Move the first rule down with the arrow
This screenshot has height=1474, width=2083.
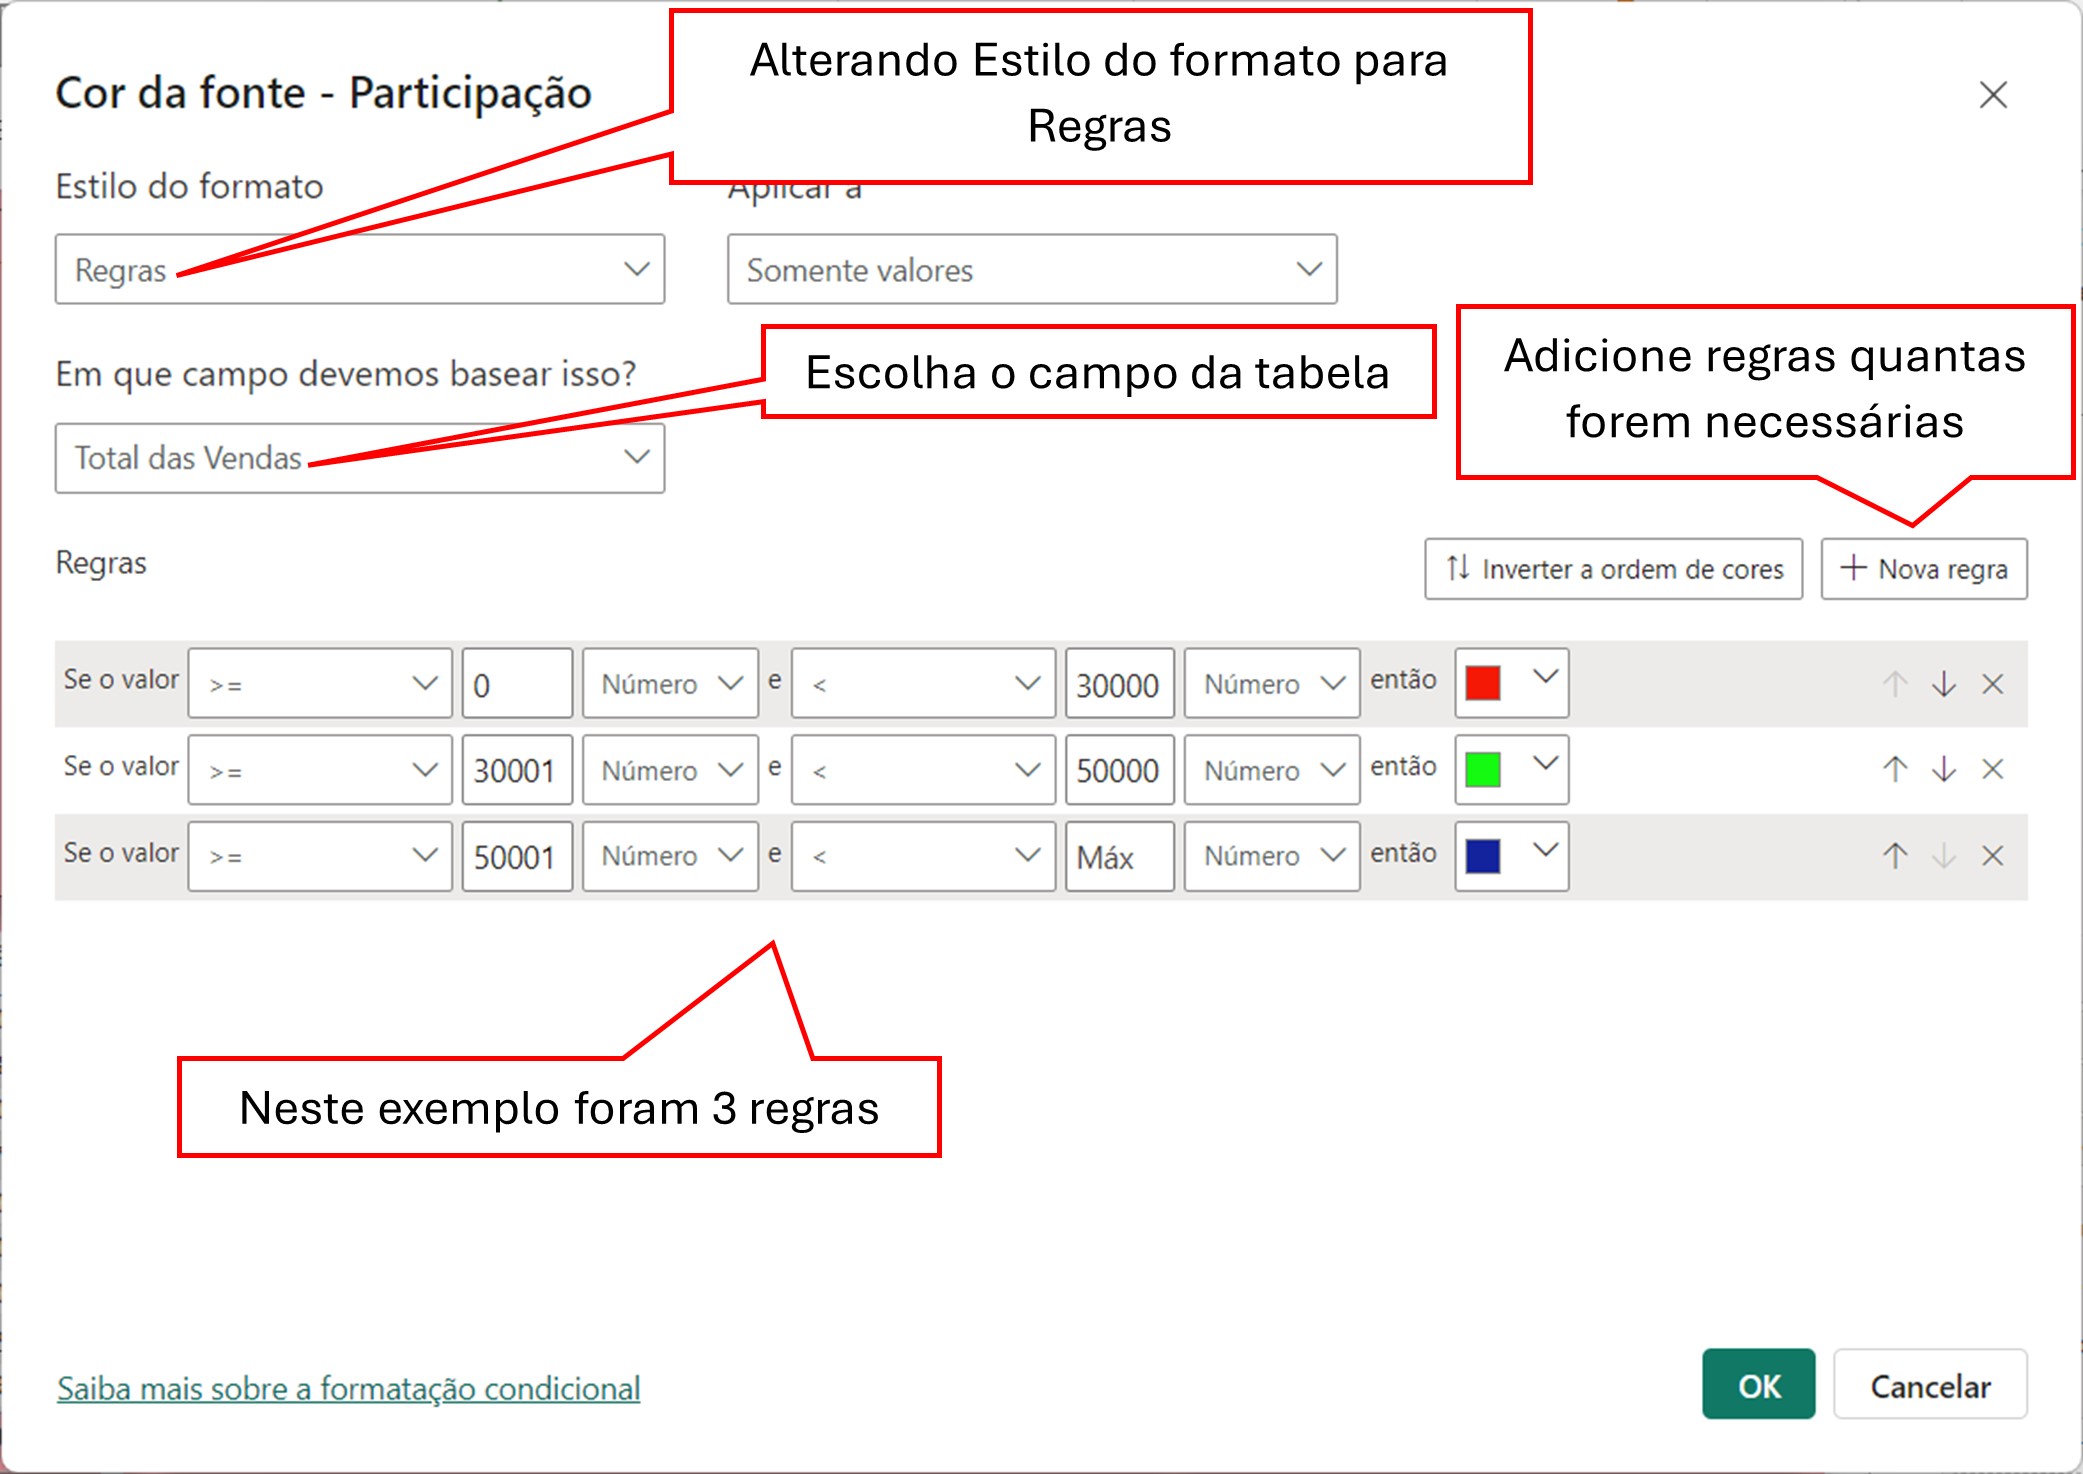(1943, 684)
